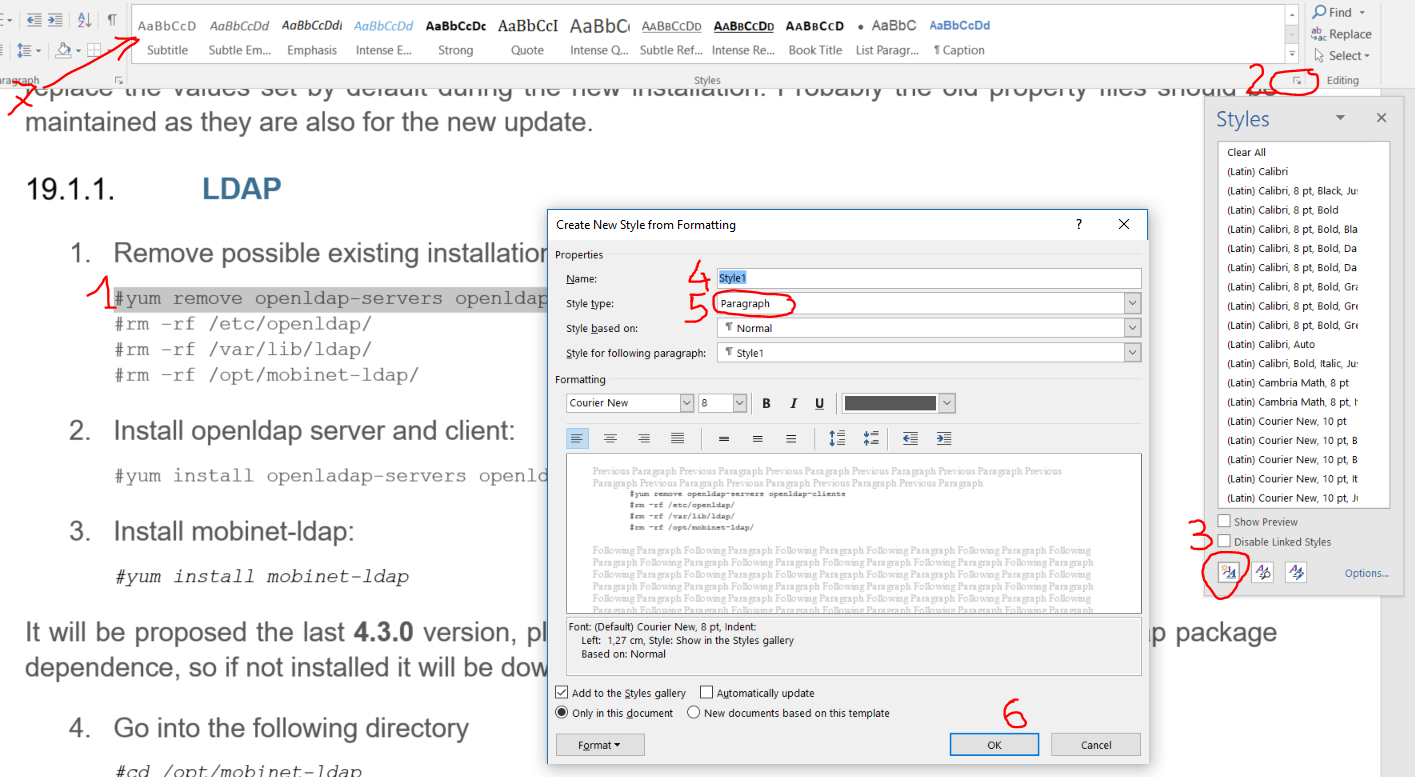Viewport: 1415px width, 777px height.
Task: Toggle Bold in the style formatting dialog
Action: [767, 403]
